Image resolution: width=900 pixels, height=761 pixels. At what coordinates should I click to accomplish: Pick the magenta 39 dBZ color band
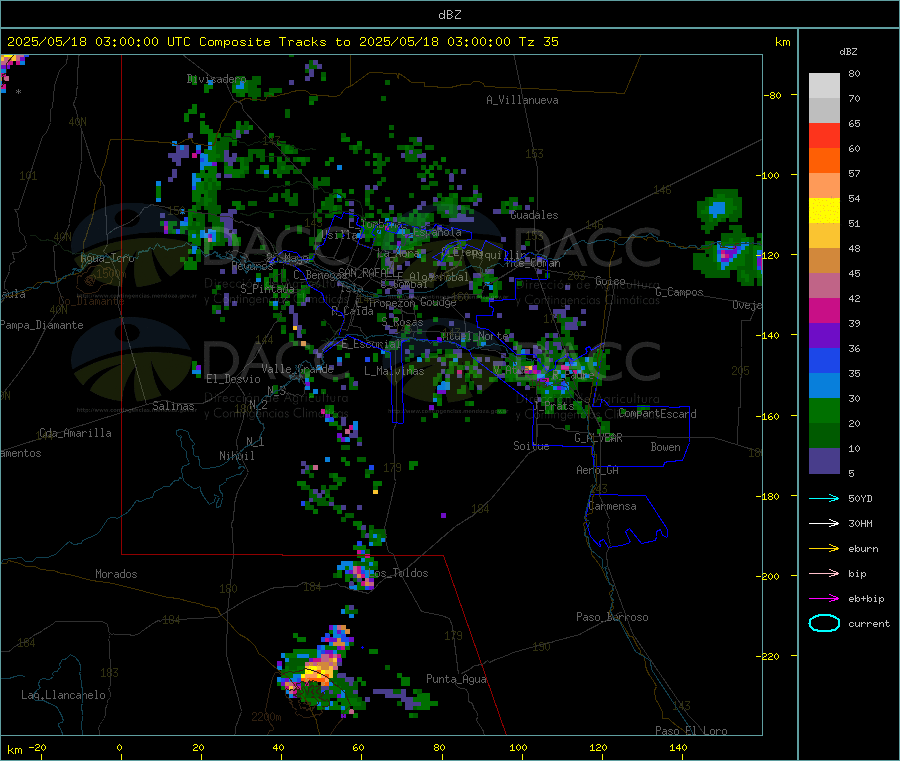point(824,310)
